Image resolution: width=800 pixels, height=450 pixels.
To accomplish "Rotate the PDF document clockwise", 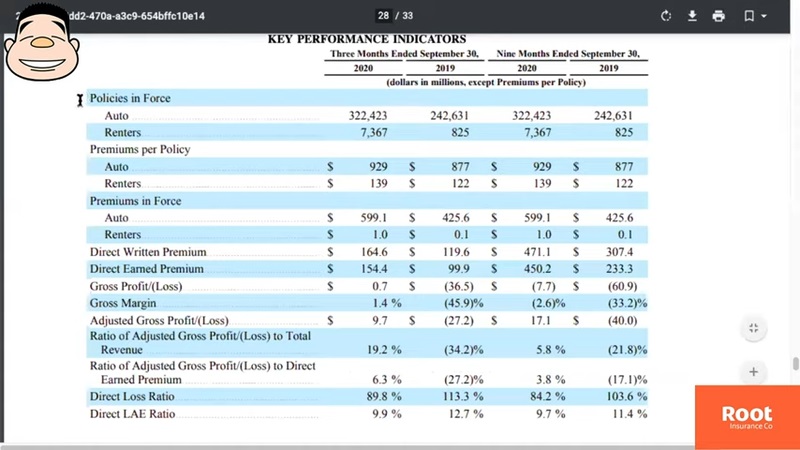I will tap(666, 16).
